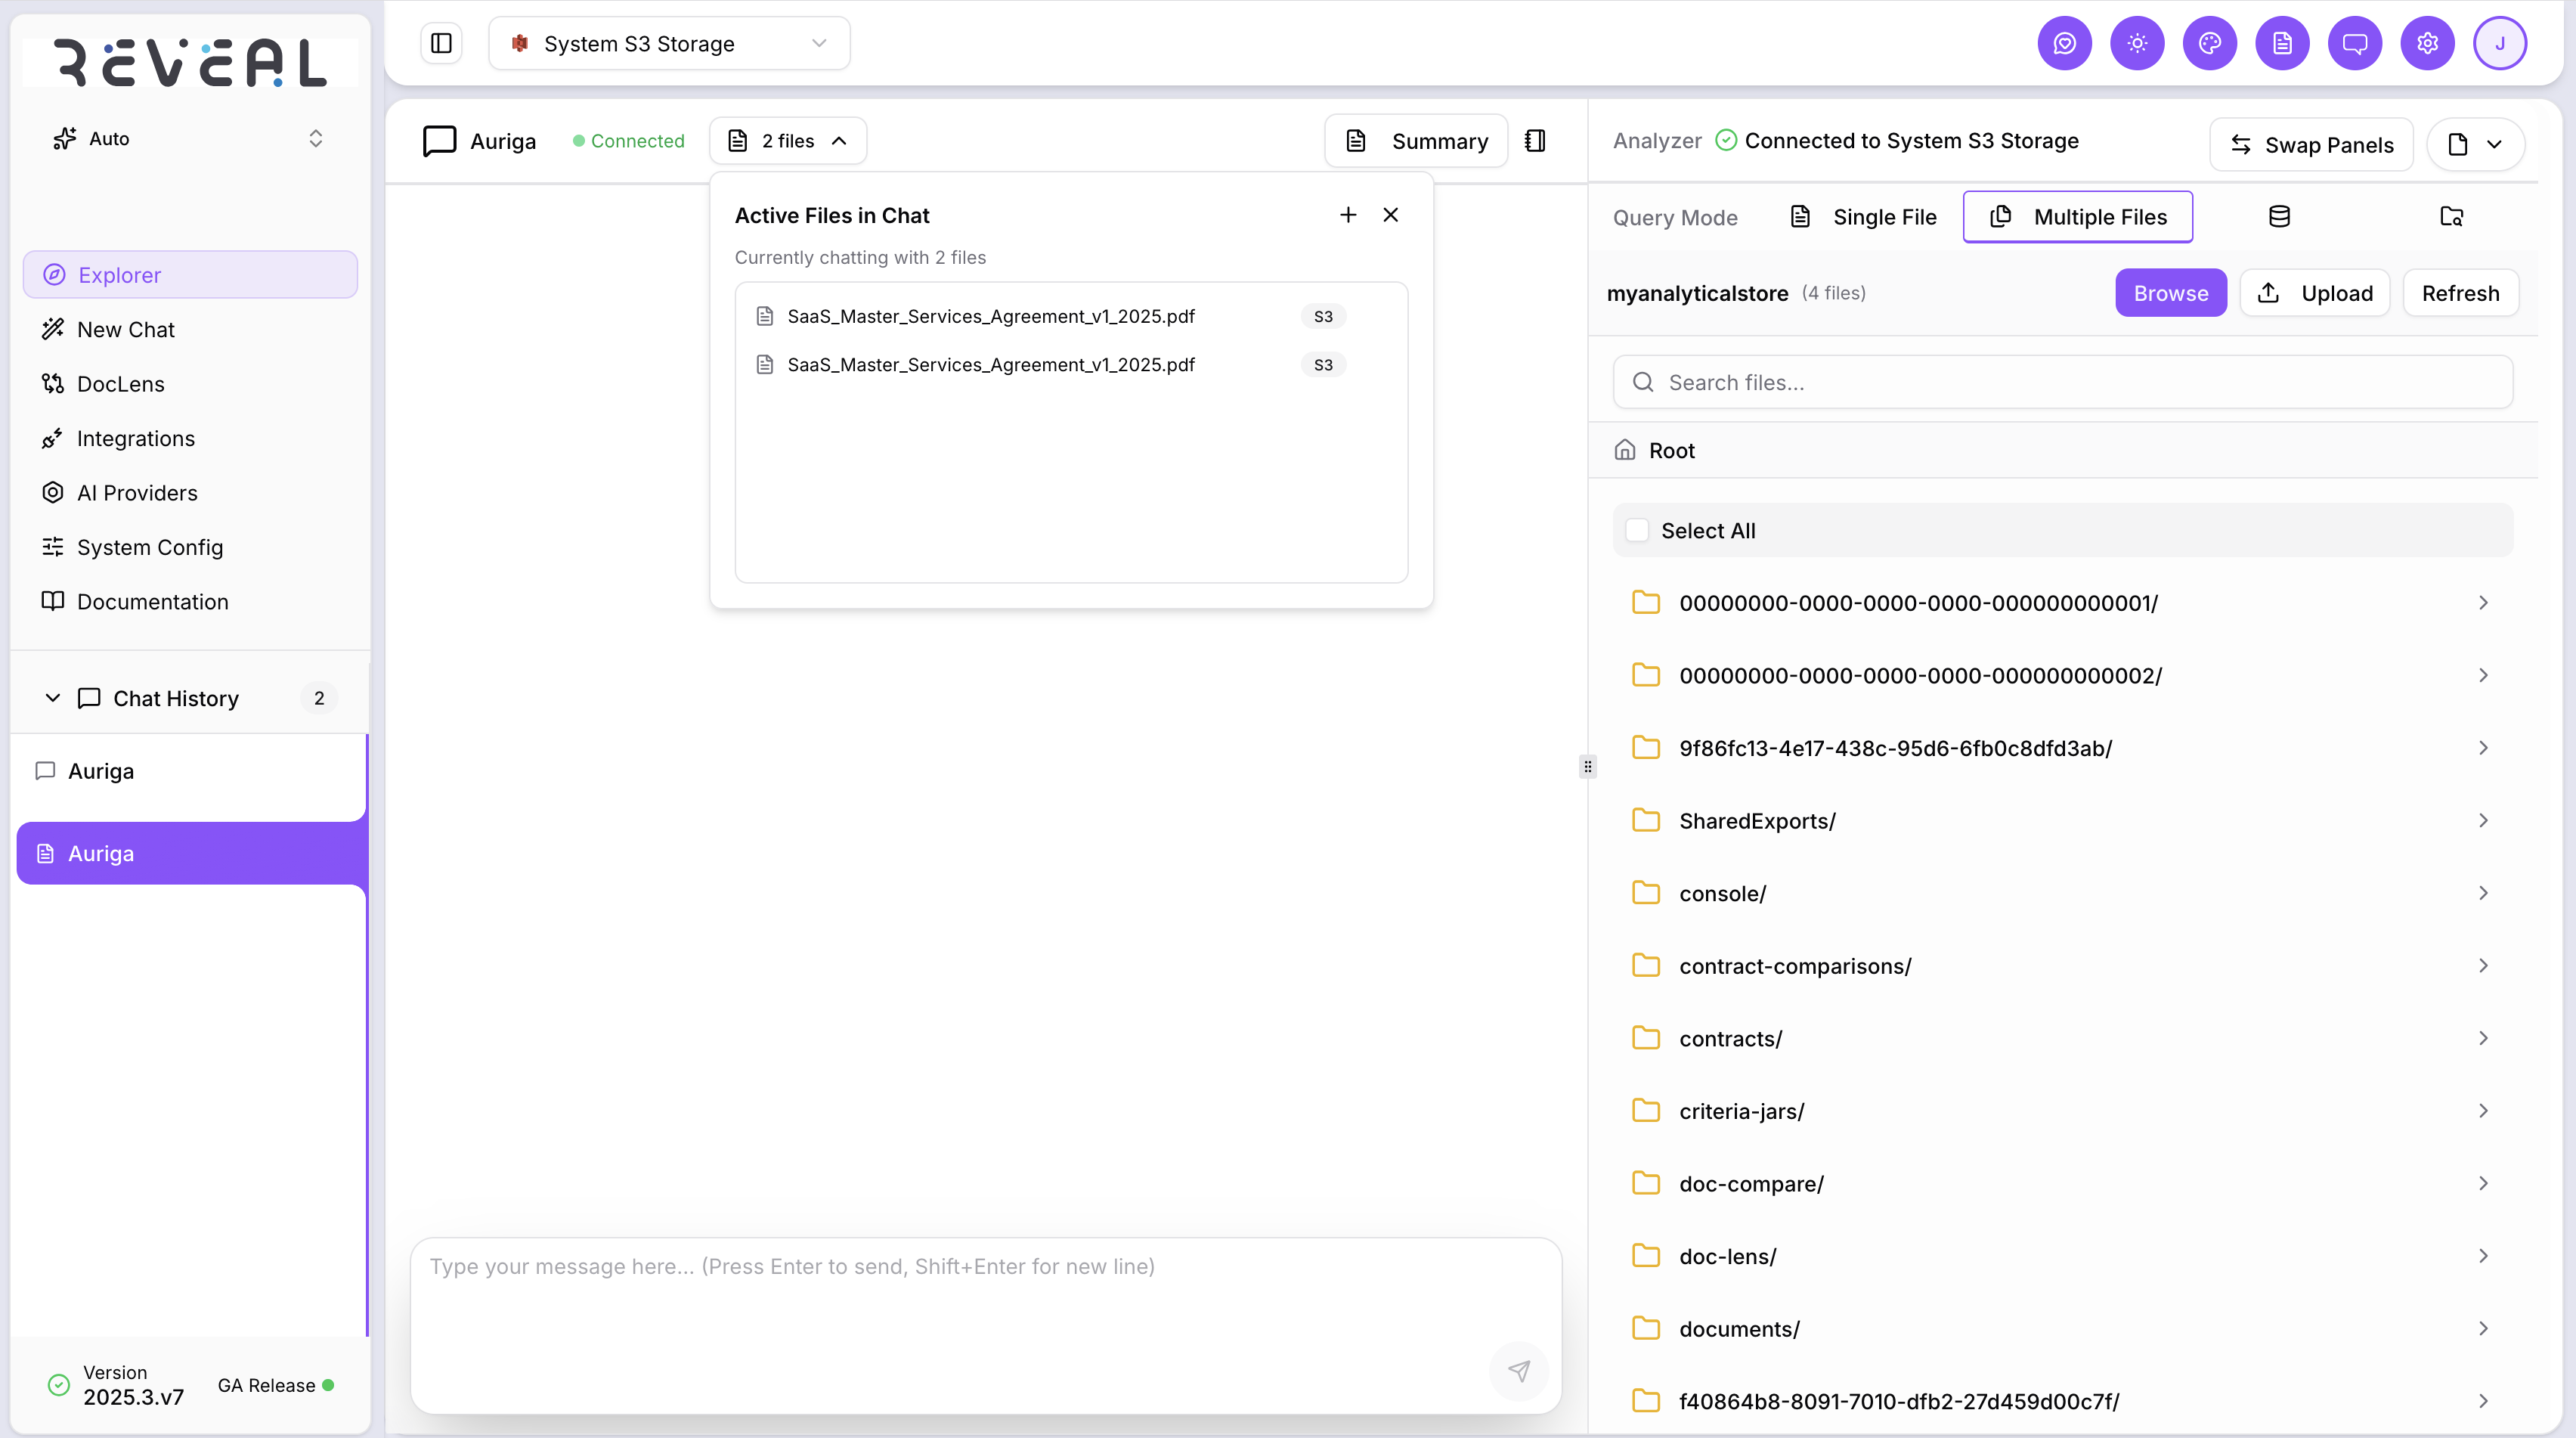
Task: Open the doc-lens/ folder
Action: click(x=2063, y=1256)
